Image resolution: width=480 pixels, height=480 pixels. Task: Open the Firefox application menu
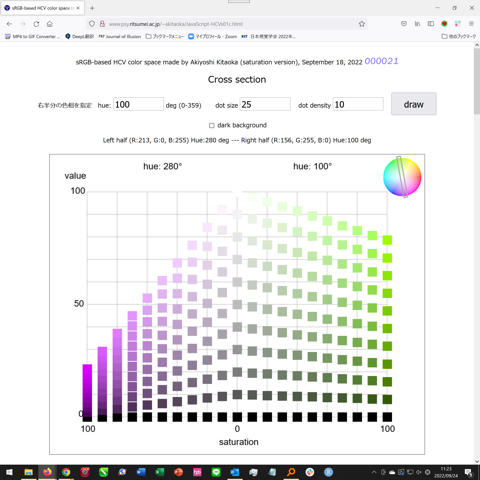coord(471,24)
